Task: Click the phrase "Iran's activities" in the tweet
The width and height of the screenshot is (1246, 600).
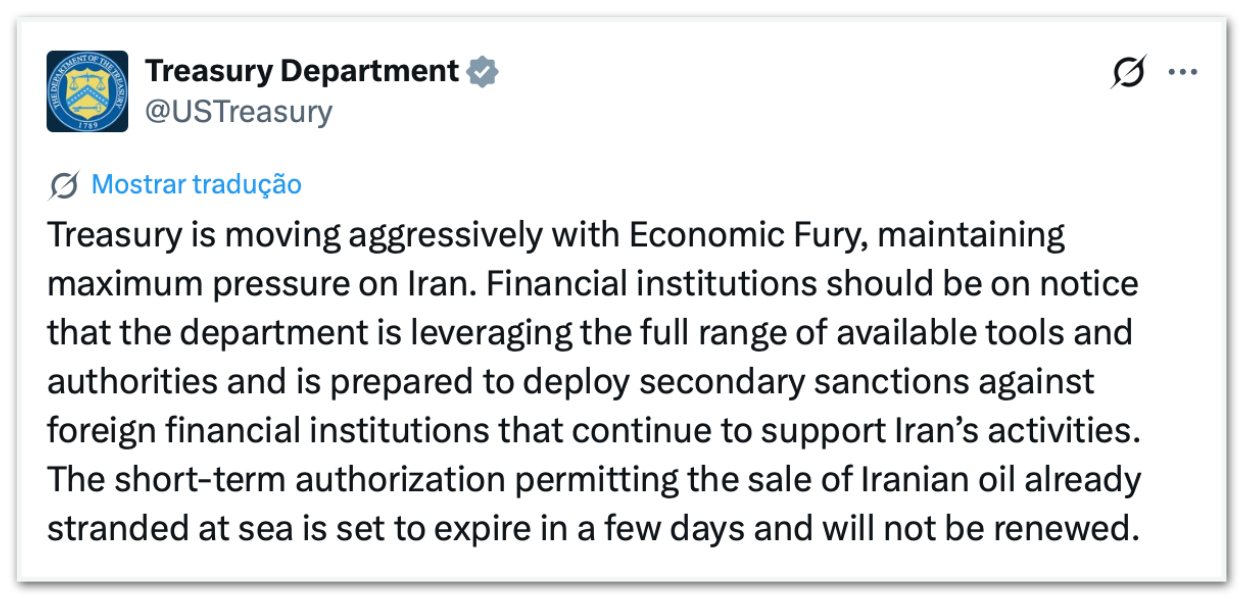Action: pos(1040,431)
